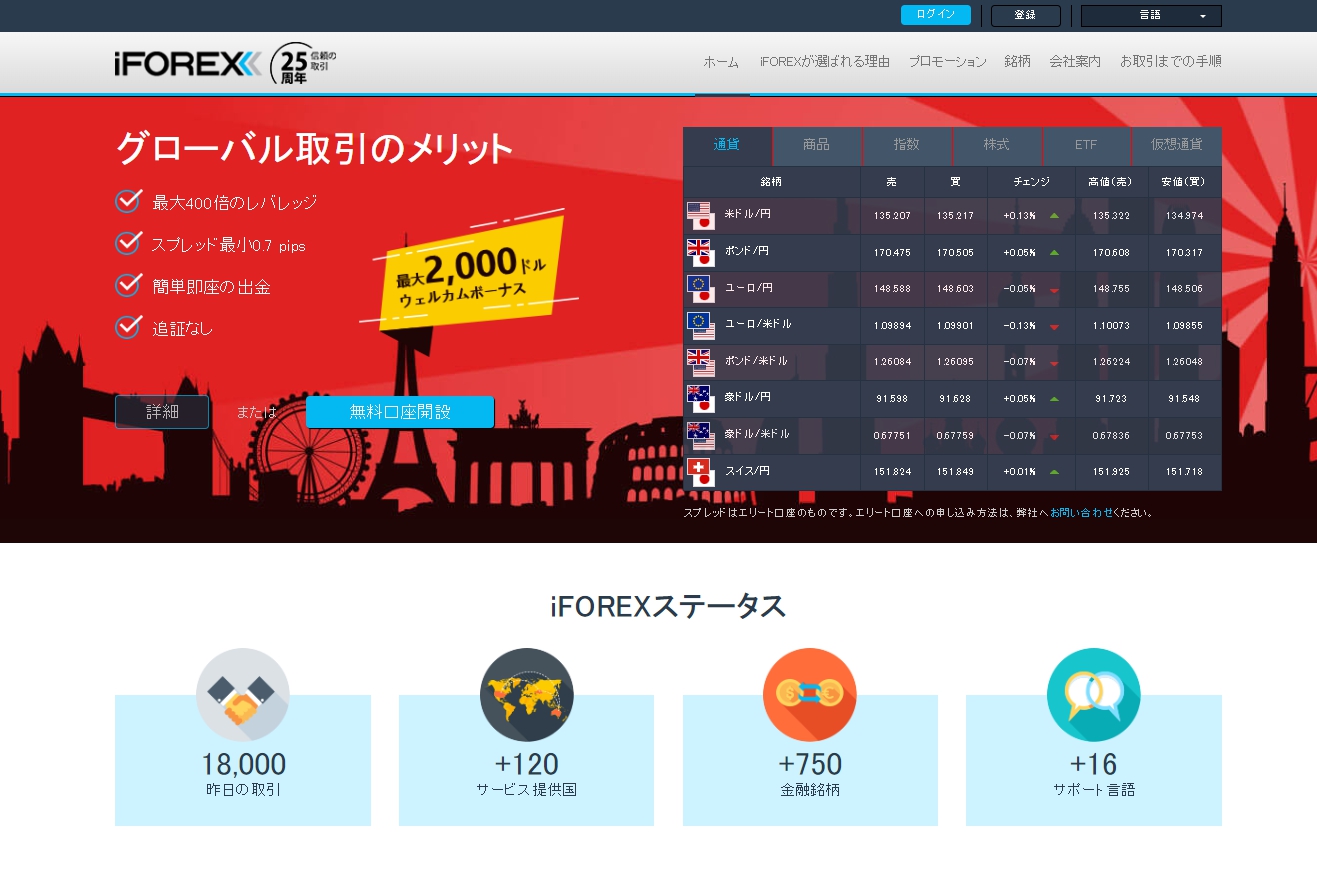1317x892 pixels.
Task: Click the 無料口座開設 button
Action: tap(400, 412)
